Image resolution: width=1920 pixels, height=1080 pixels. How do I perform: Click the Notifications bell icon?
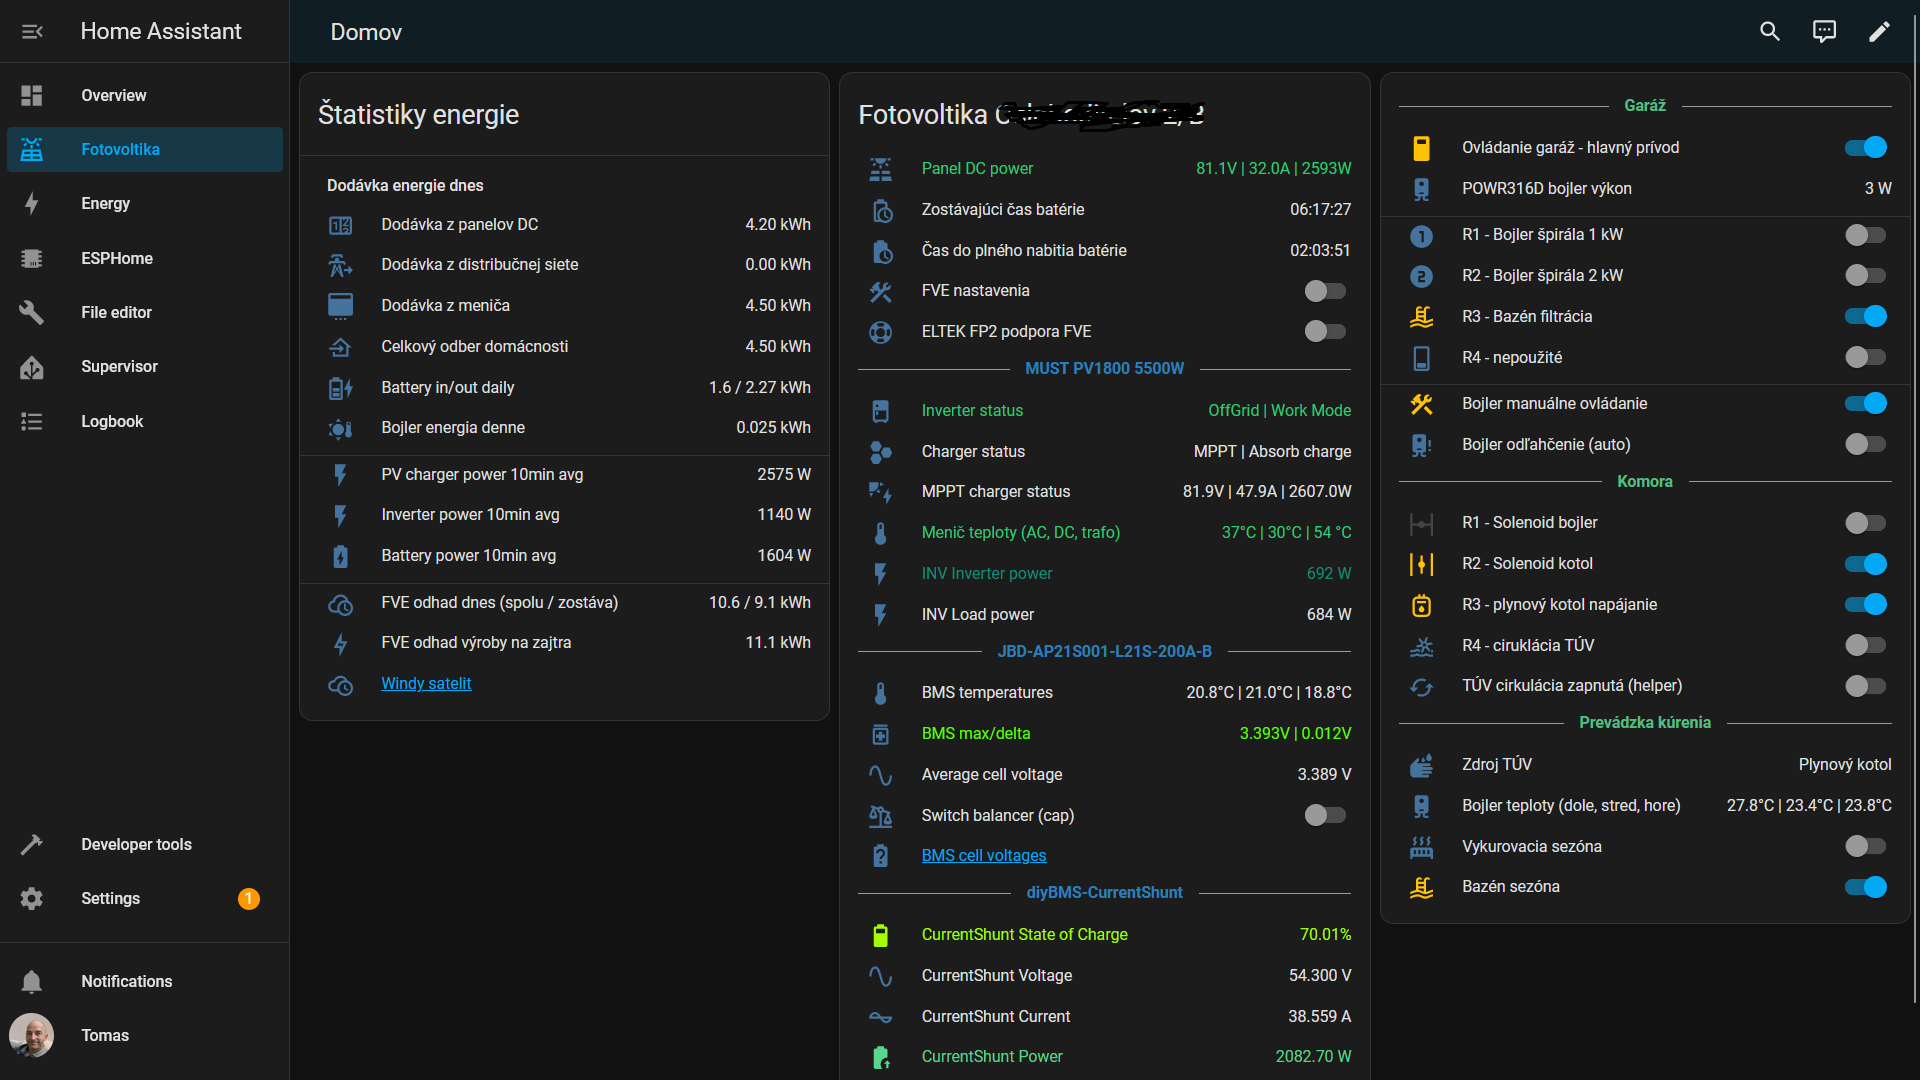(32, 982)
